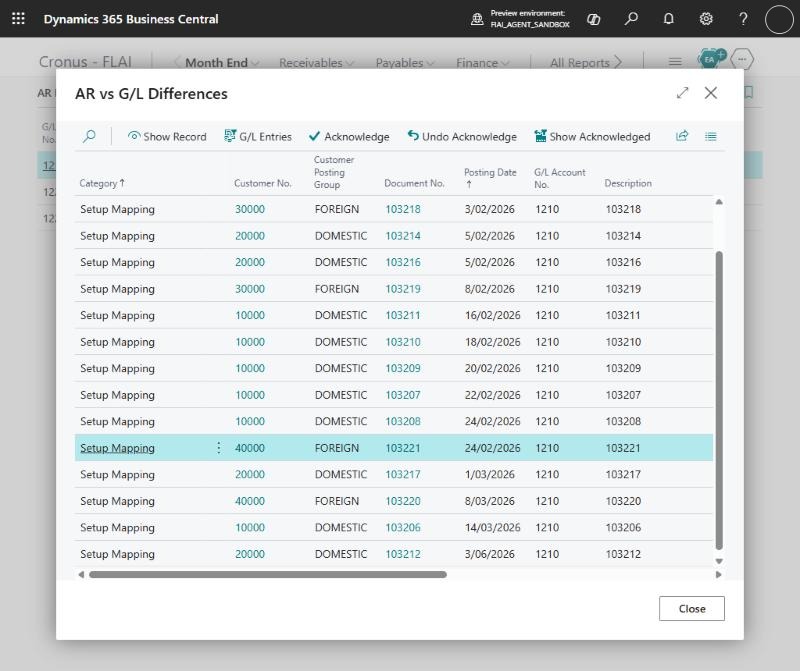Screen dimensions: 800x671
Task: Click the left arrow of horizontal scrollbar
Action: [81, 575]
